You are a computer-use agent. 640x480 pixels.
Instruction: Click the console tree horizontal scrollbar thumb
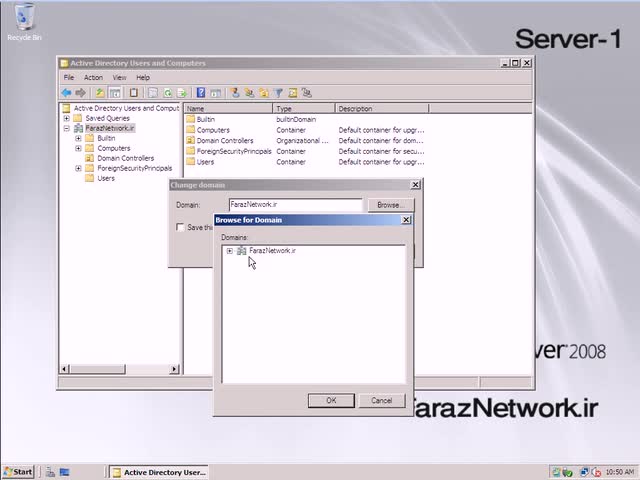click(97, 369)
